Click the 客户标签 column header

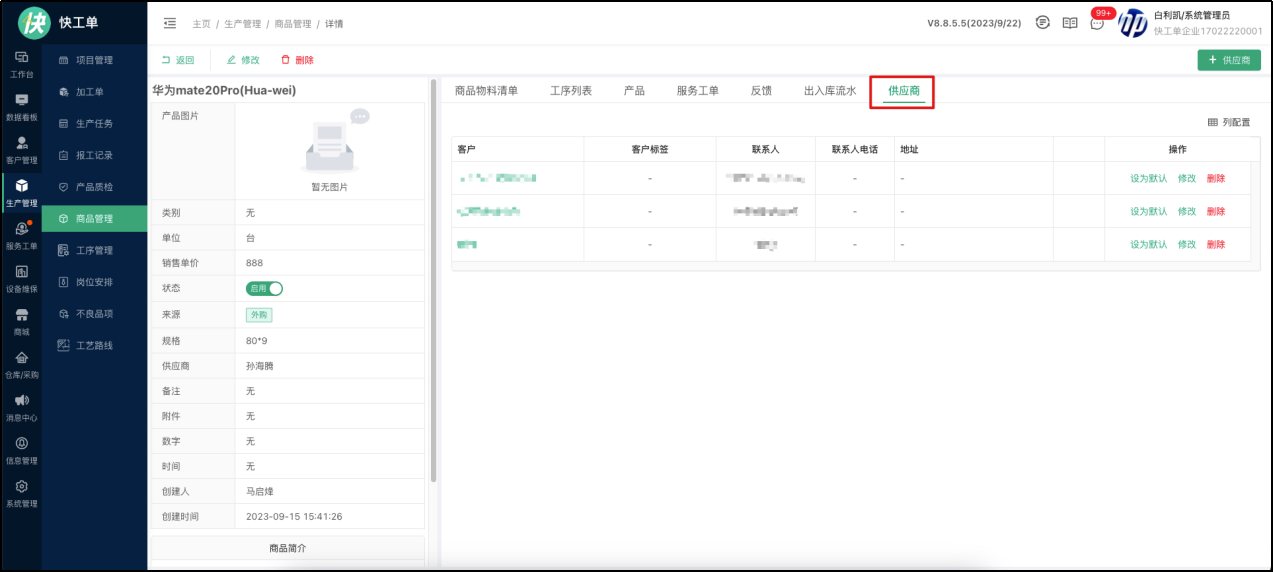click(649, 149)
